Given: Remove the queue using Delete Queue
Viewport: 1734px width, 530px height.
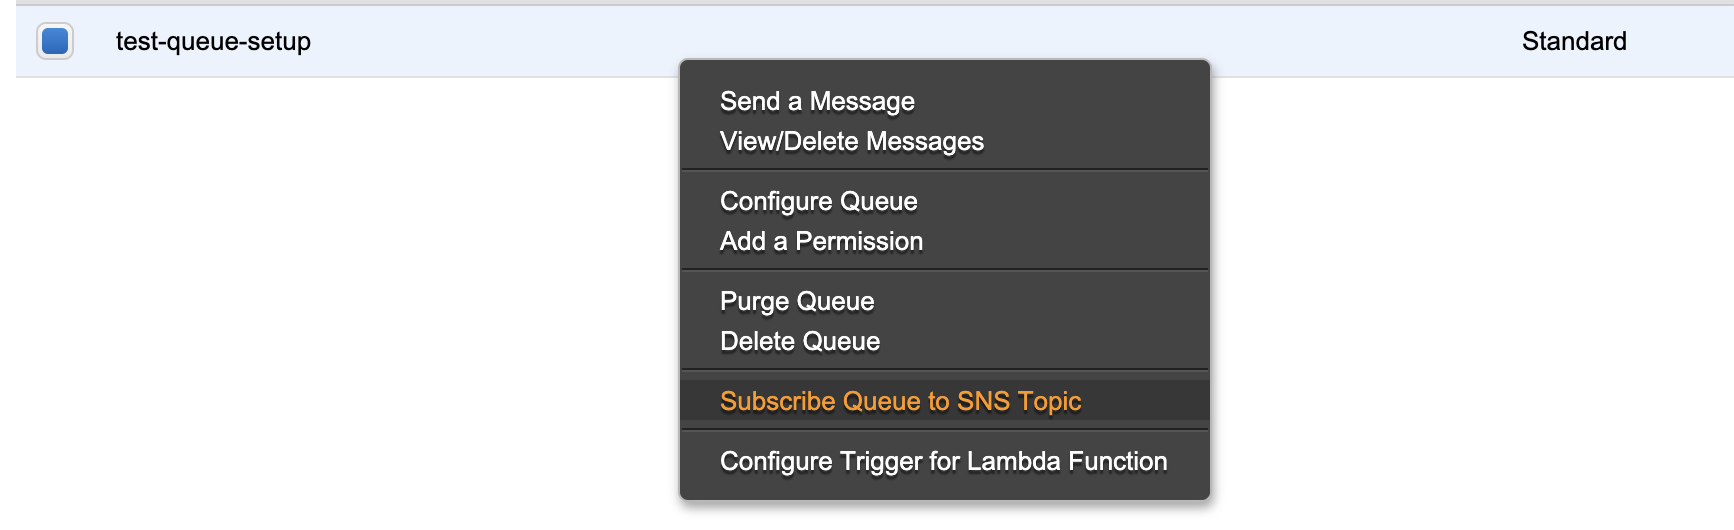Looking at the screenshot, I should (x=800, y=341).
